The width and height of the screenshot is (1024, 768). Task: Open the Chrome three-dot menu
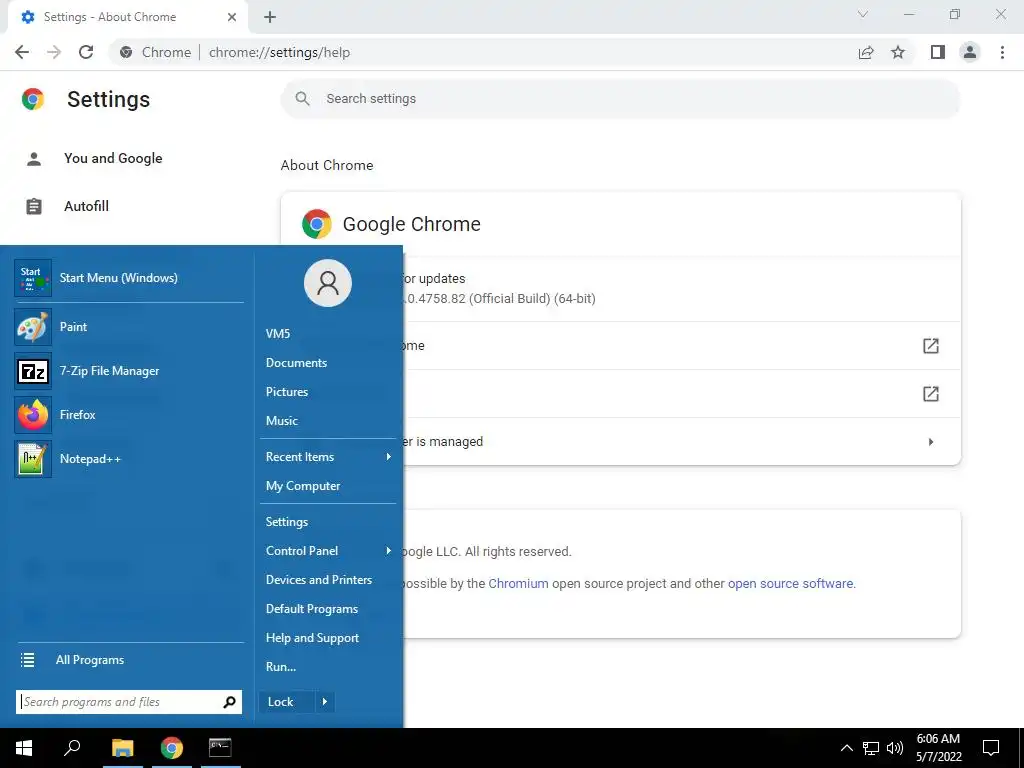click(1002, 52)
